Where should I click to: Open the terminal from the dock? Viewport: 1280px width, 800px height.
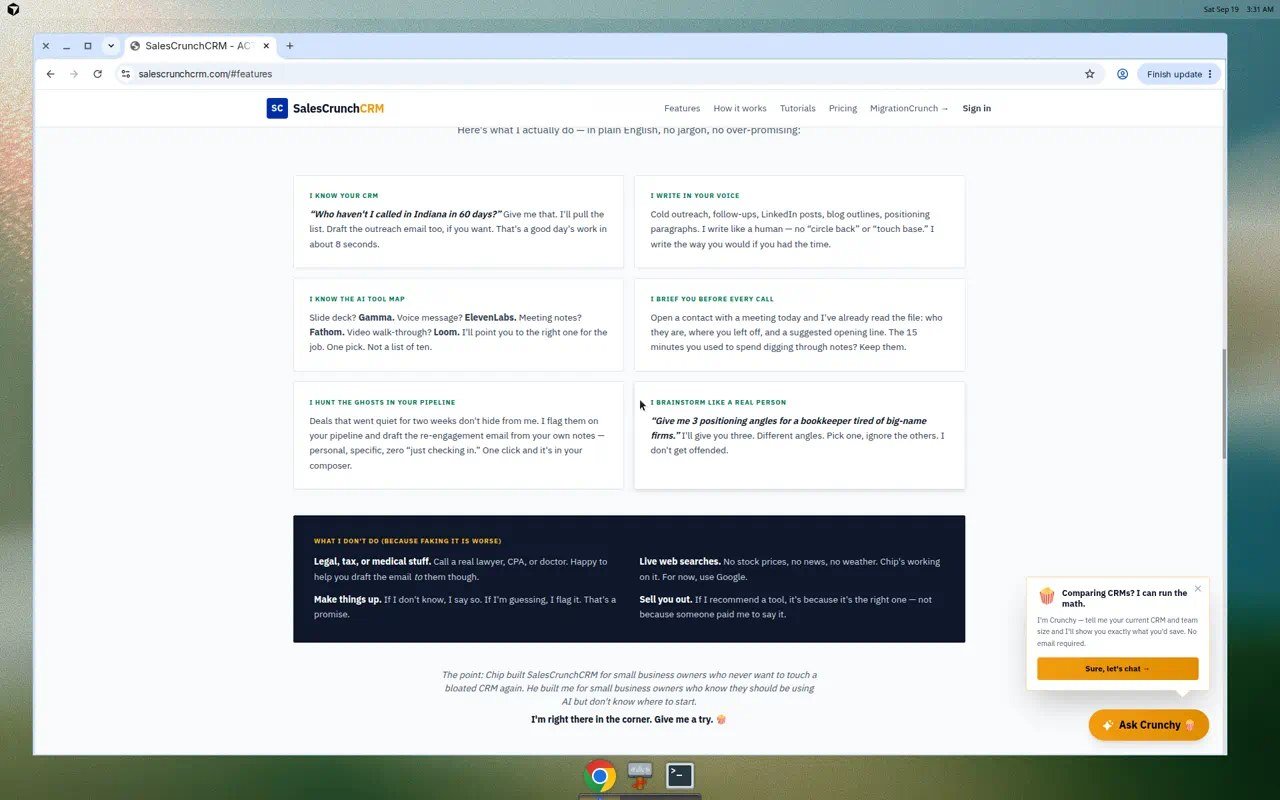680,775
